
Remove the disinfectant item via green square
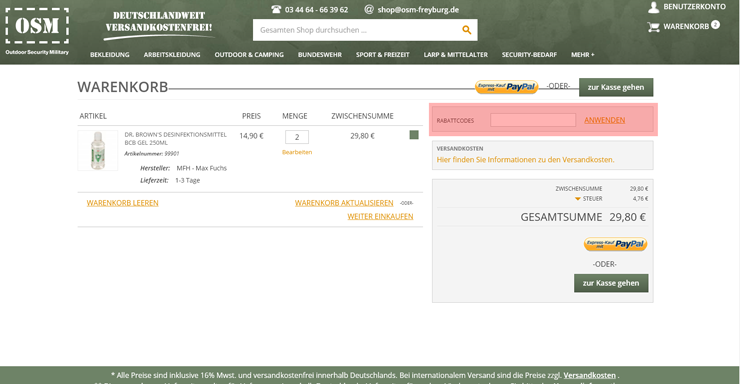coord(414,135)
